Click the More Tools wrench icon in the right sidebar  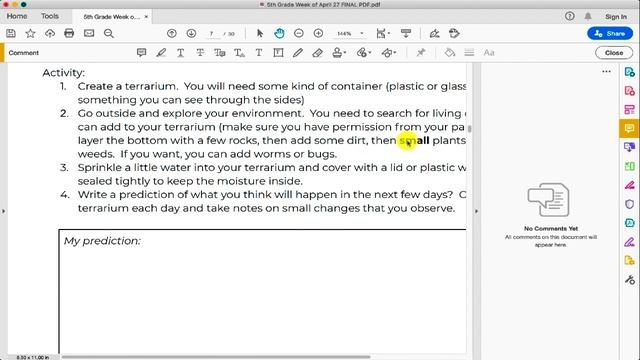click(x=629, y=280)
